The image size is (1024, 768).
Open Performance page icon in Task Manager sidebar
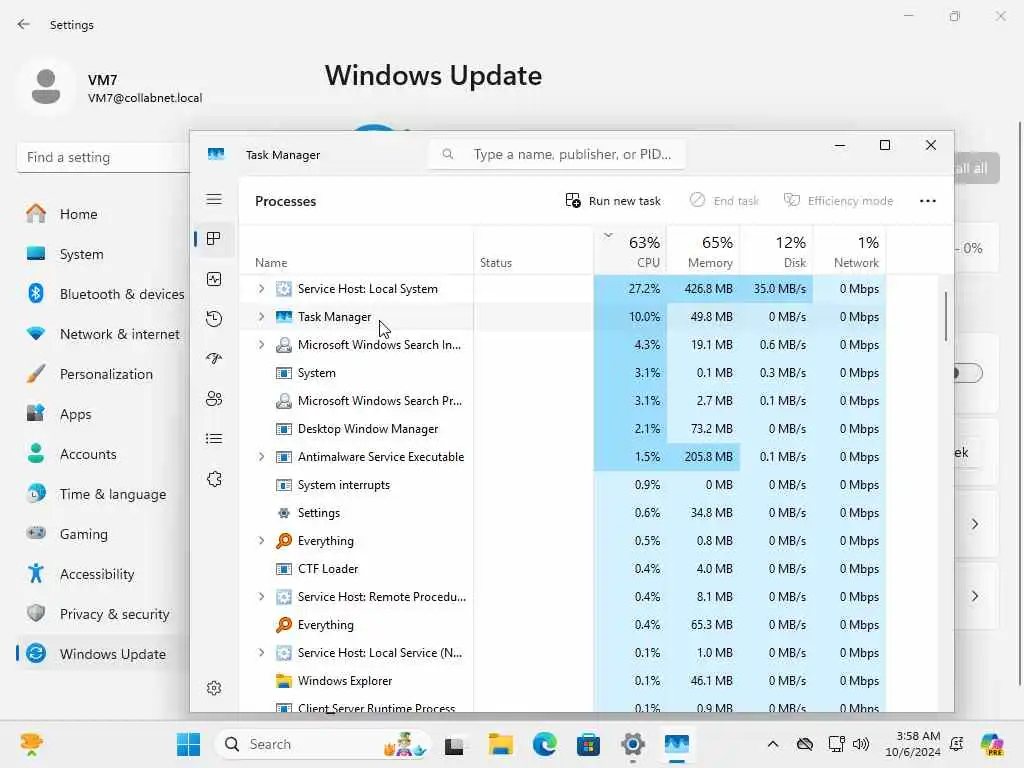214,280
